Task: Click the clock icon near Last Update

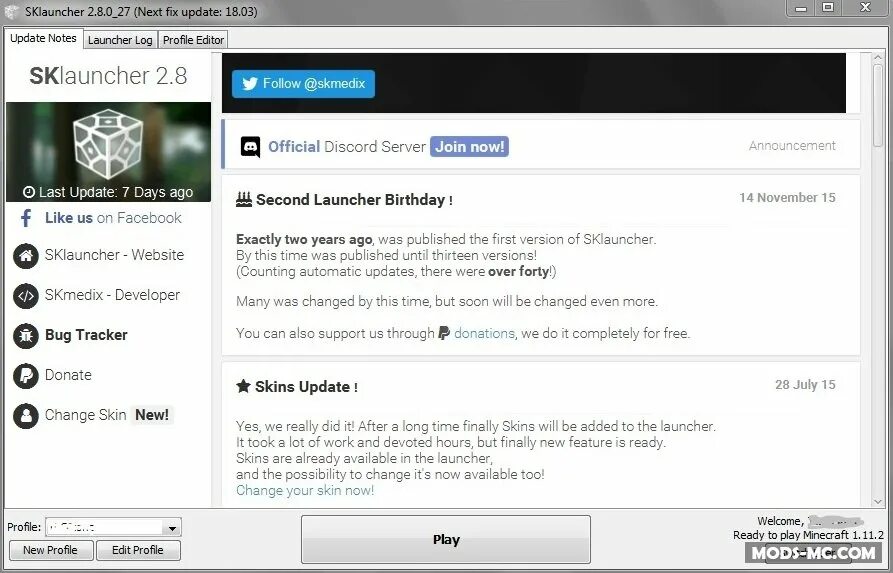Action: [x=29, y=193]
